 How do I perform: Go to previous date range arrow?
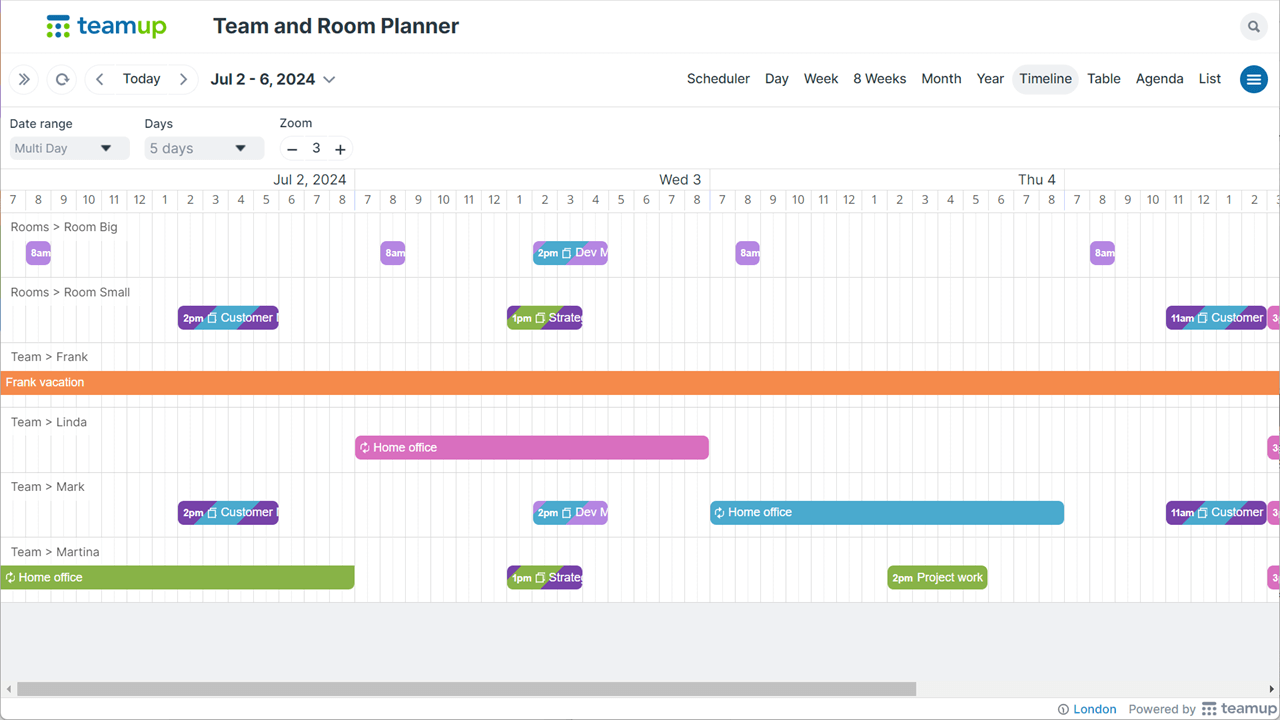point(100,79)
